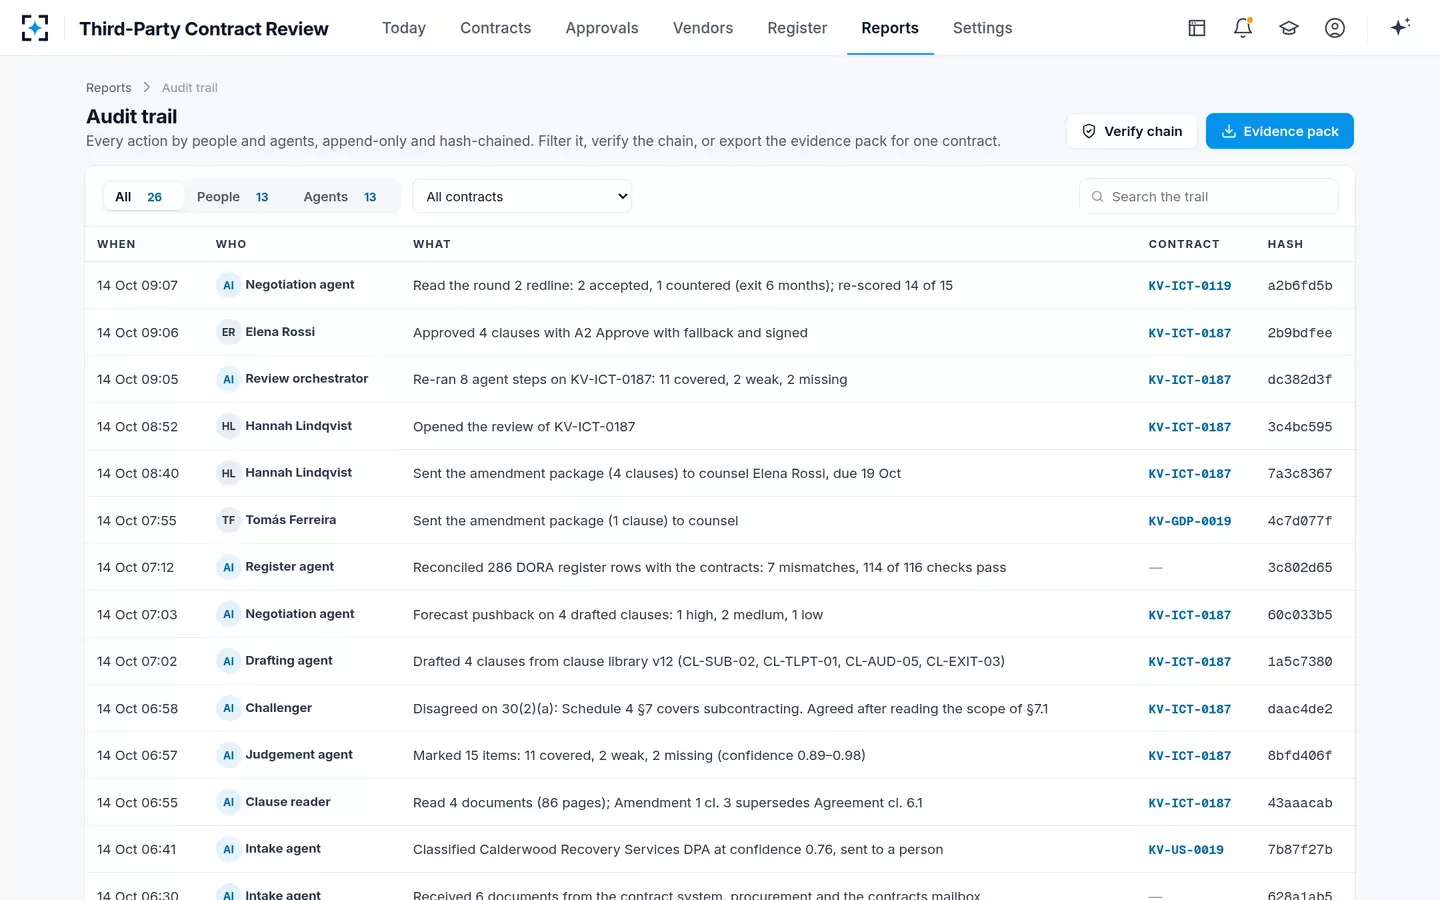Switch to the Contracts tab
Viewport: 1440px width, 900px height.
[x=496, y=28]
